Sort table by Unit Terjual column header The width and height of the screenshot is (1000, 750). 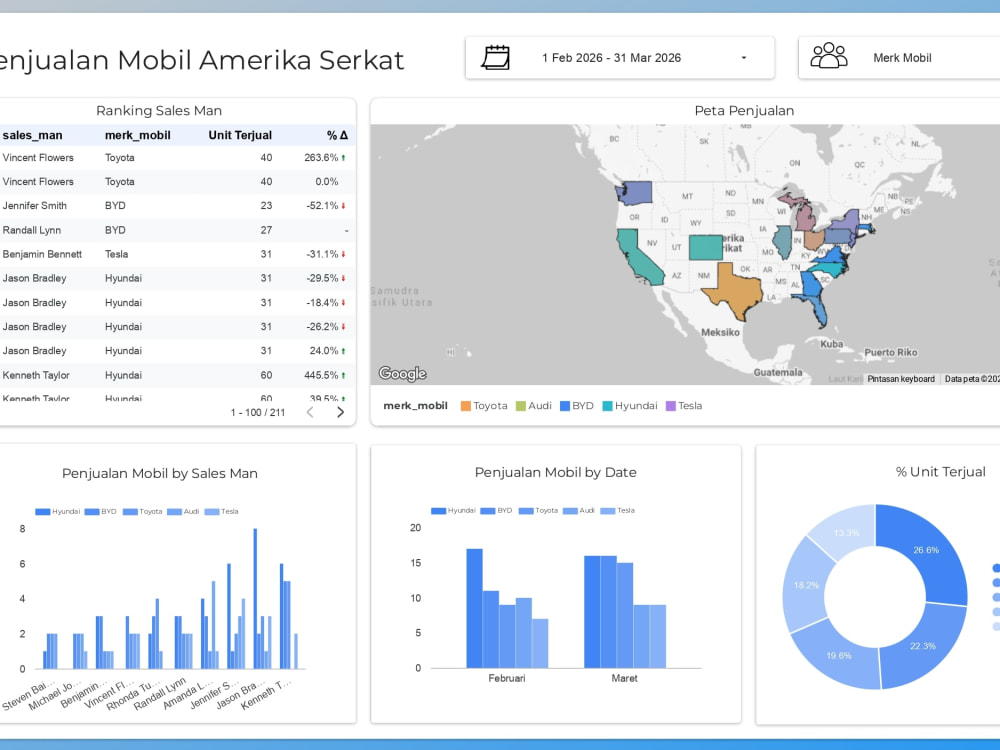[240, 135]
